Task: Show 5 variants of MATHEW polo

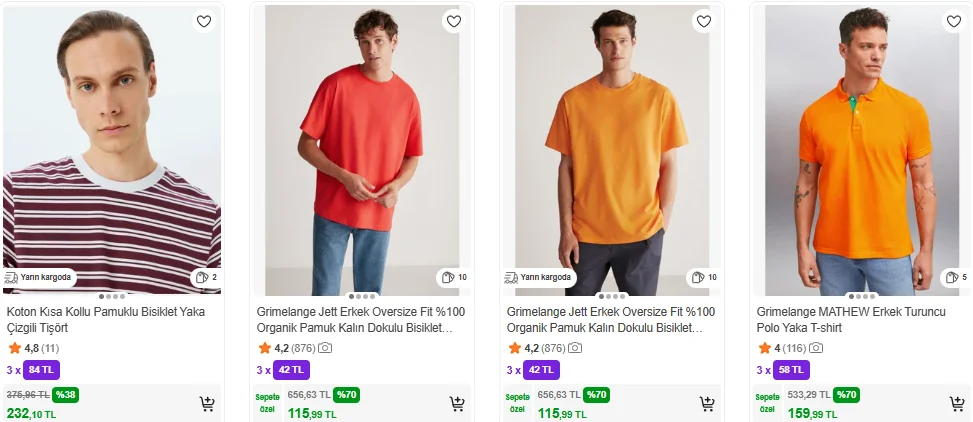Action: pyautogui.click(x=954, y=277)
